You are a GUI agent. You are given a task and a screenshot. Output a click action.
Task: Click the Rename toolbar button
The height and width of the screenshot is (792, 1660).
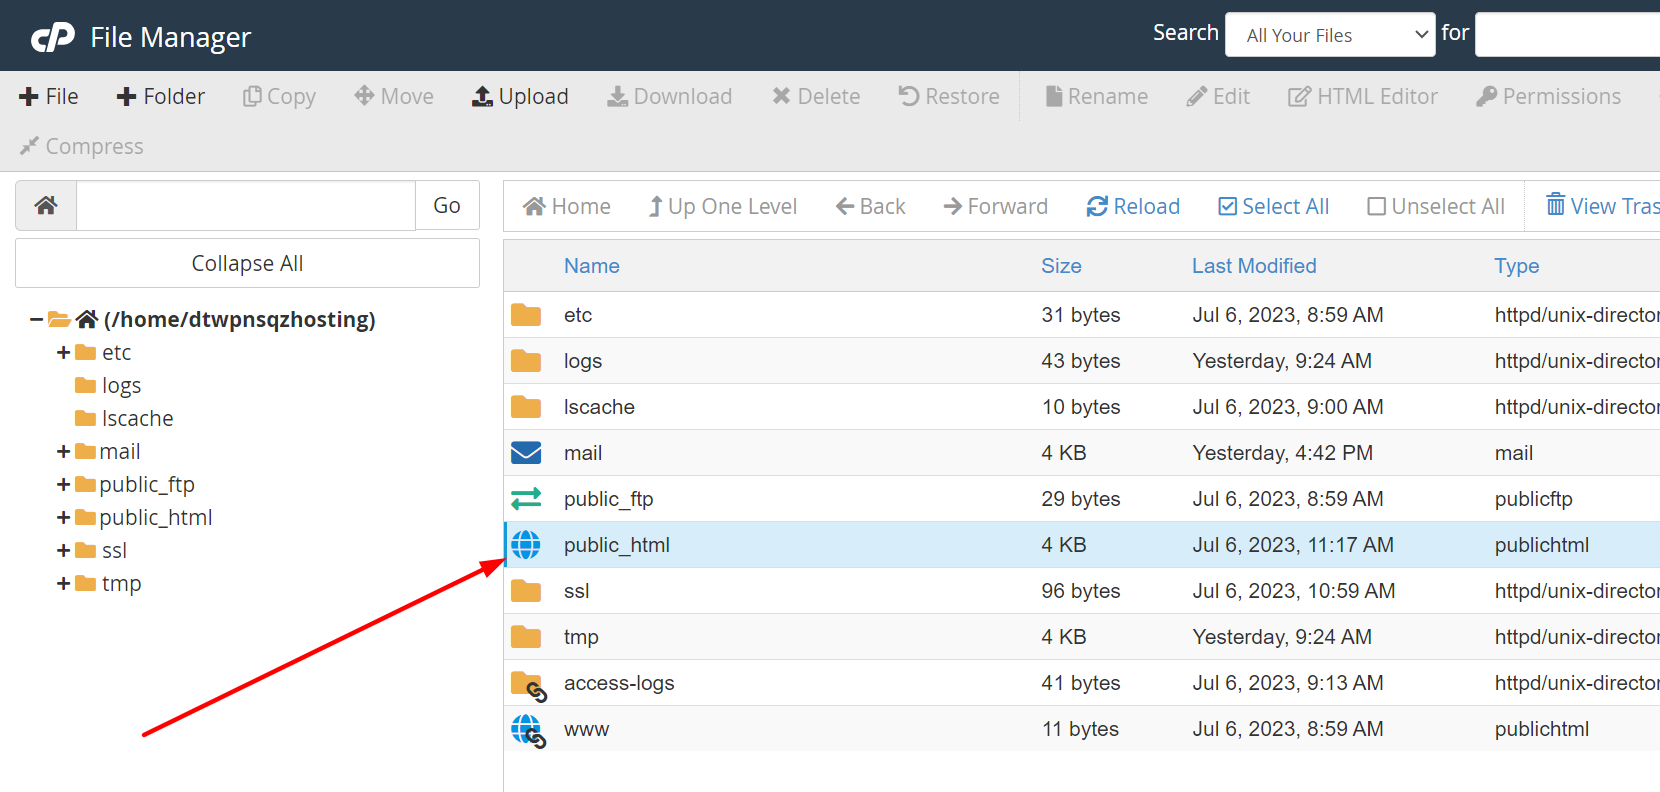click(x=1097, y=96)
